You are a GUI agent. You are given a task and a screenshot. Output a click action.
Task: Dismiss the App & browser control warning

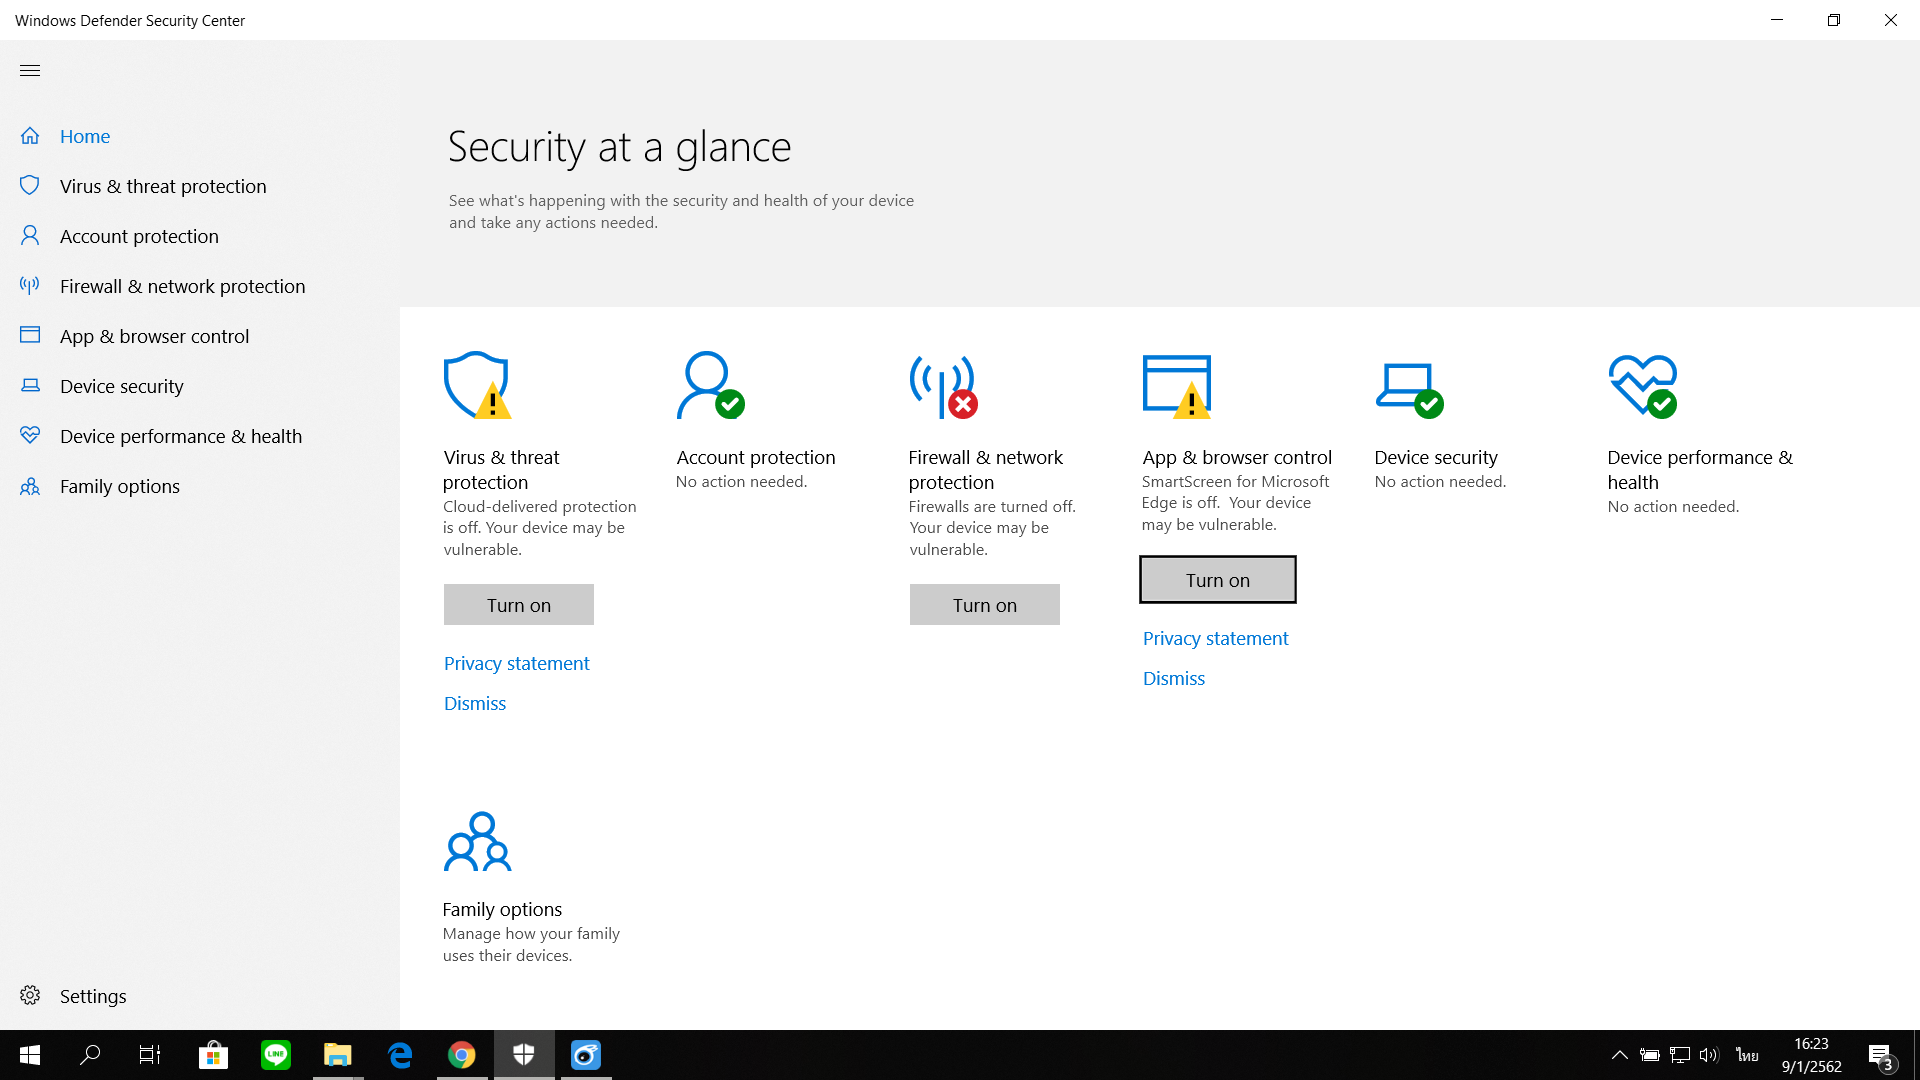coord(1174,678)
